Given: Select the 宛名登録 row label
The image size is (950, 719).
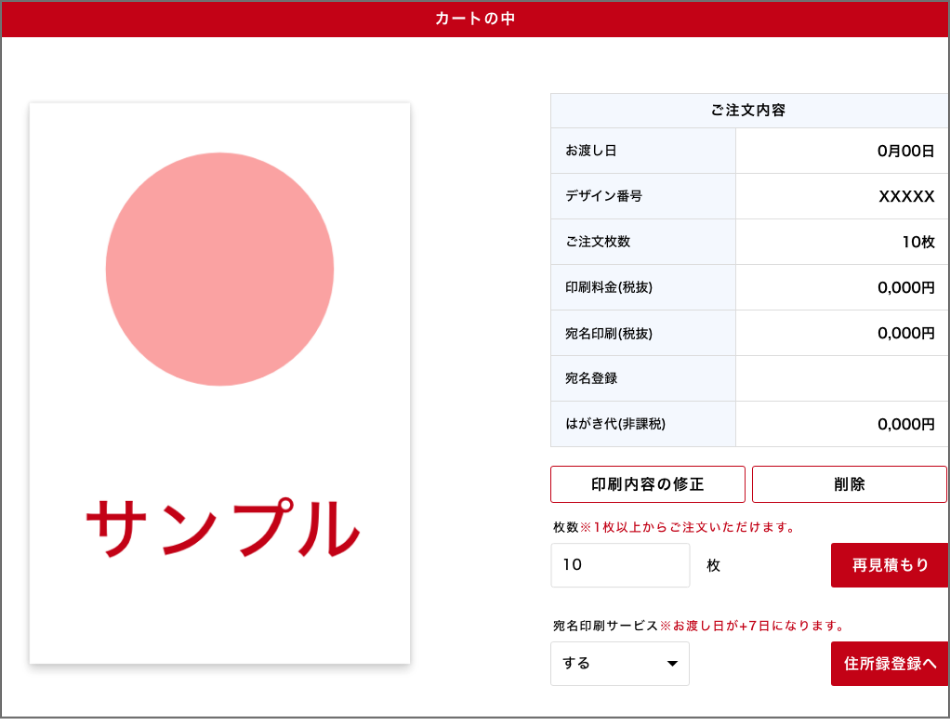Looking at the screenshot, I should pos(591,378).
